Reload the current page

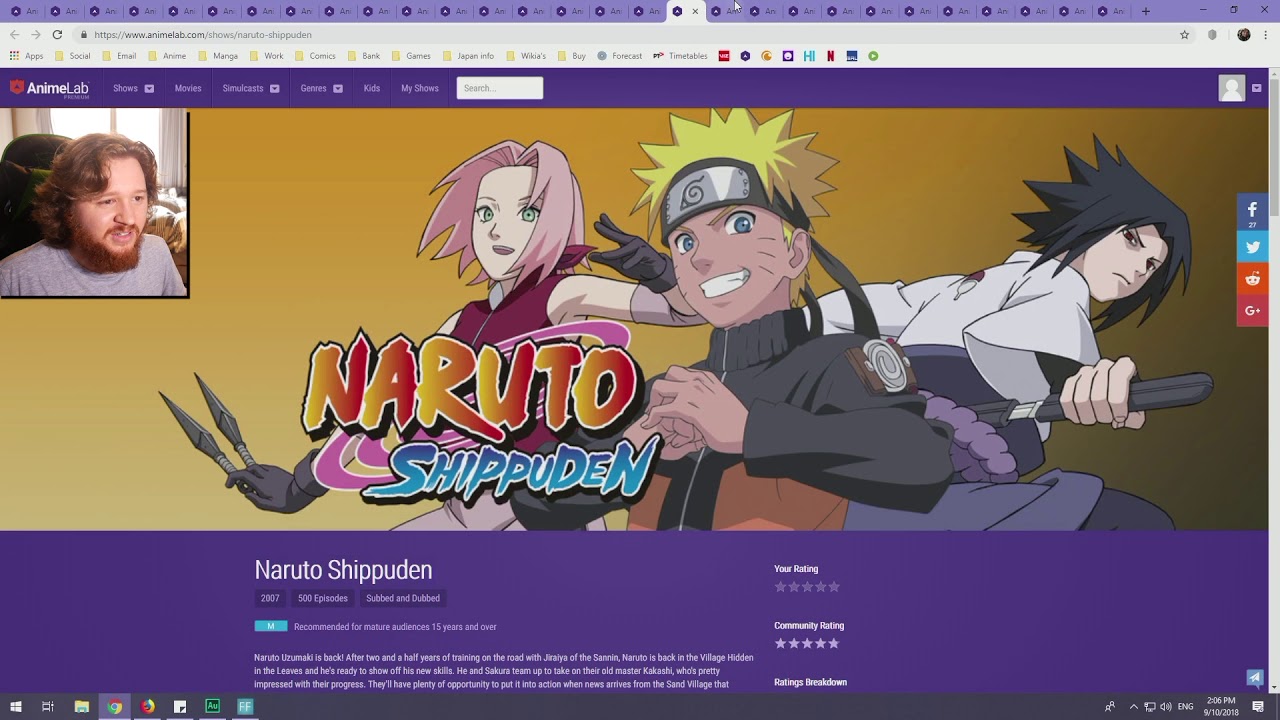click(x=57, y=34)
